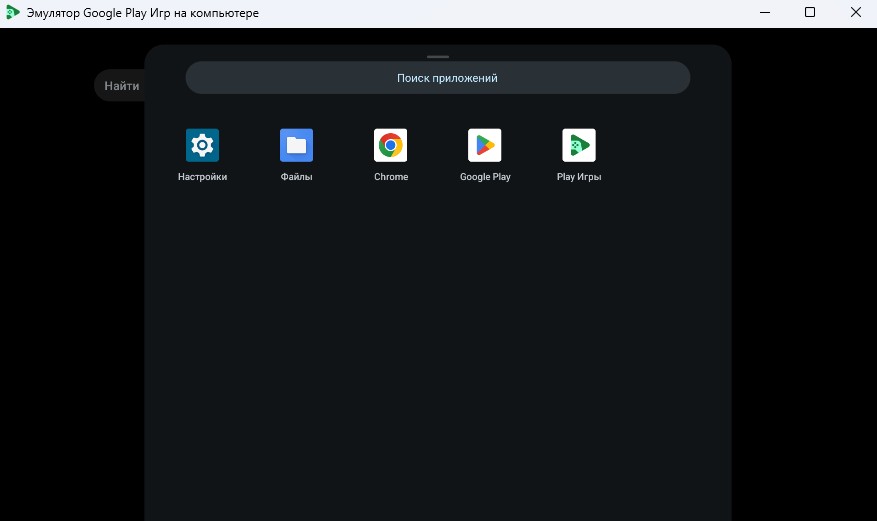Click the drawer handle above the search bar

click(x=438, y=56)
